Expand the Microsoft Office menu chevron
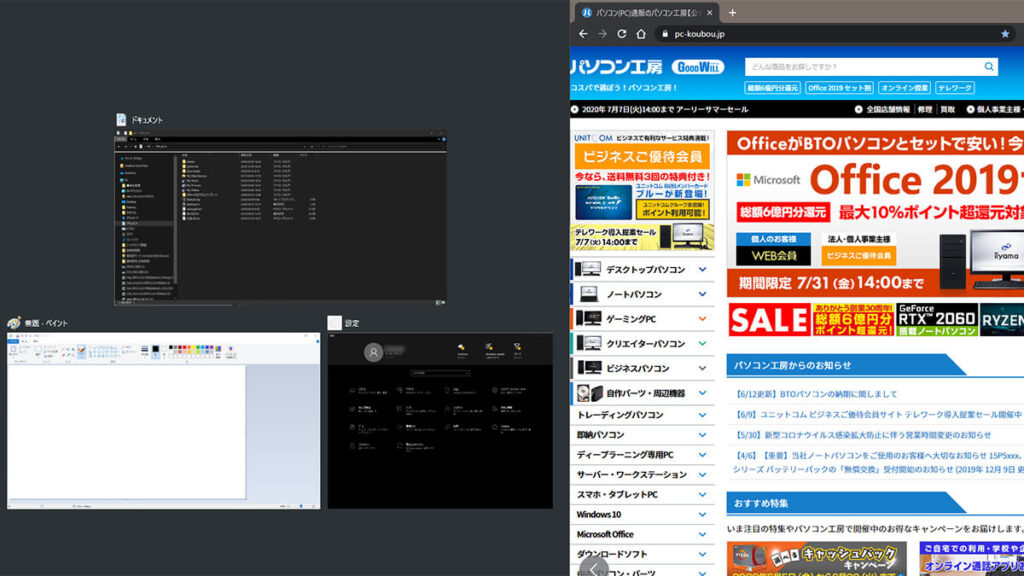 click(x=702, y=534)
